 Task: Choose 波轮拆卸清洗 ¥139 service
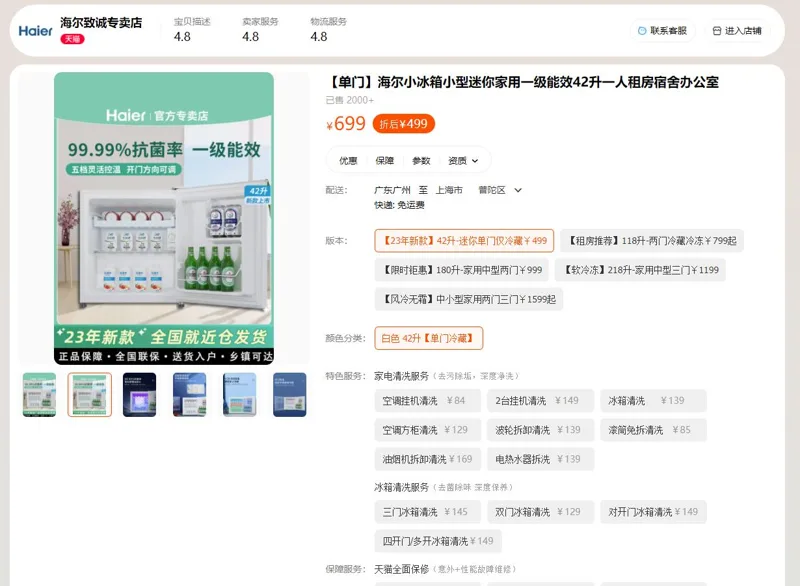click(540, 430)
